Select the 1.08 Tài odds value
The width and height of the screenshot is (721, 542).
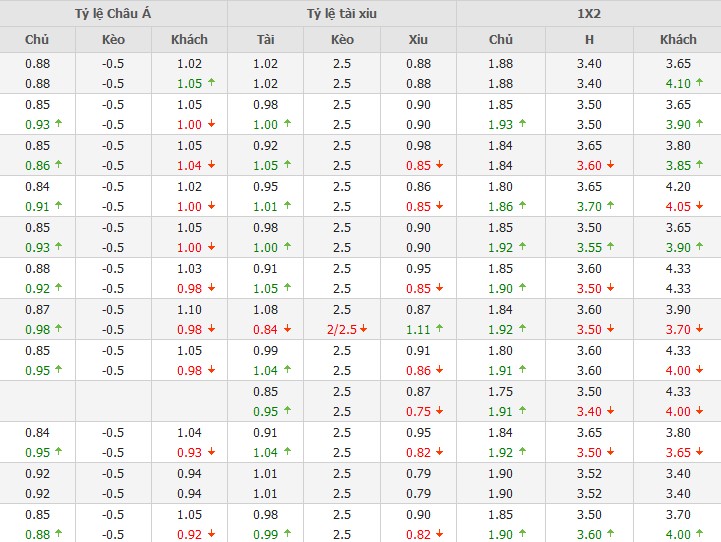pos(265,310)
